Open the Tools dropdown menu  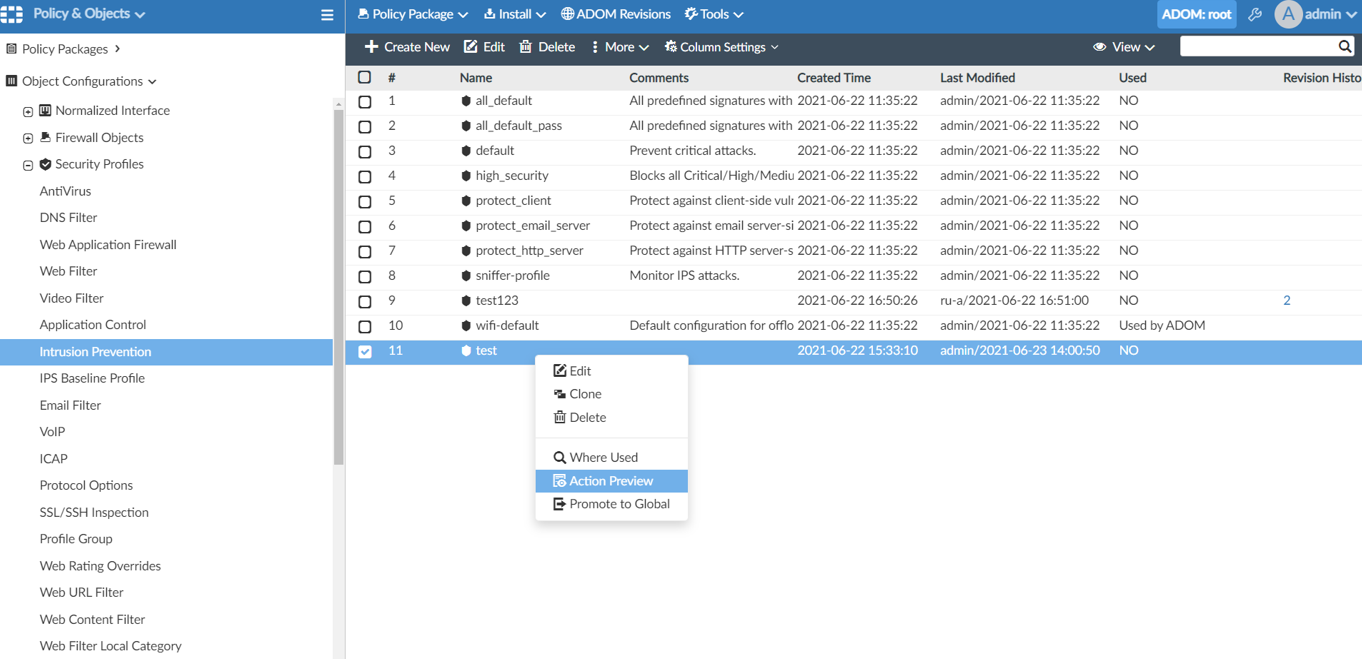point(714,14)
